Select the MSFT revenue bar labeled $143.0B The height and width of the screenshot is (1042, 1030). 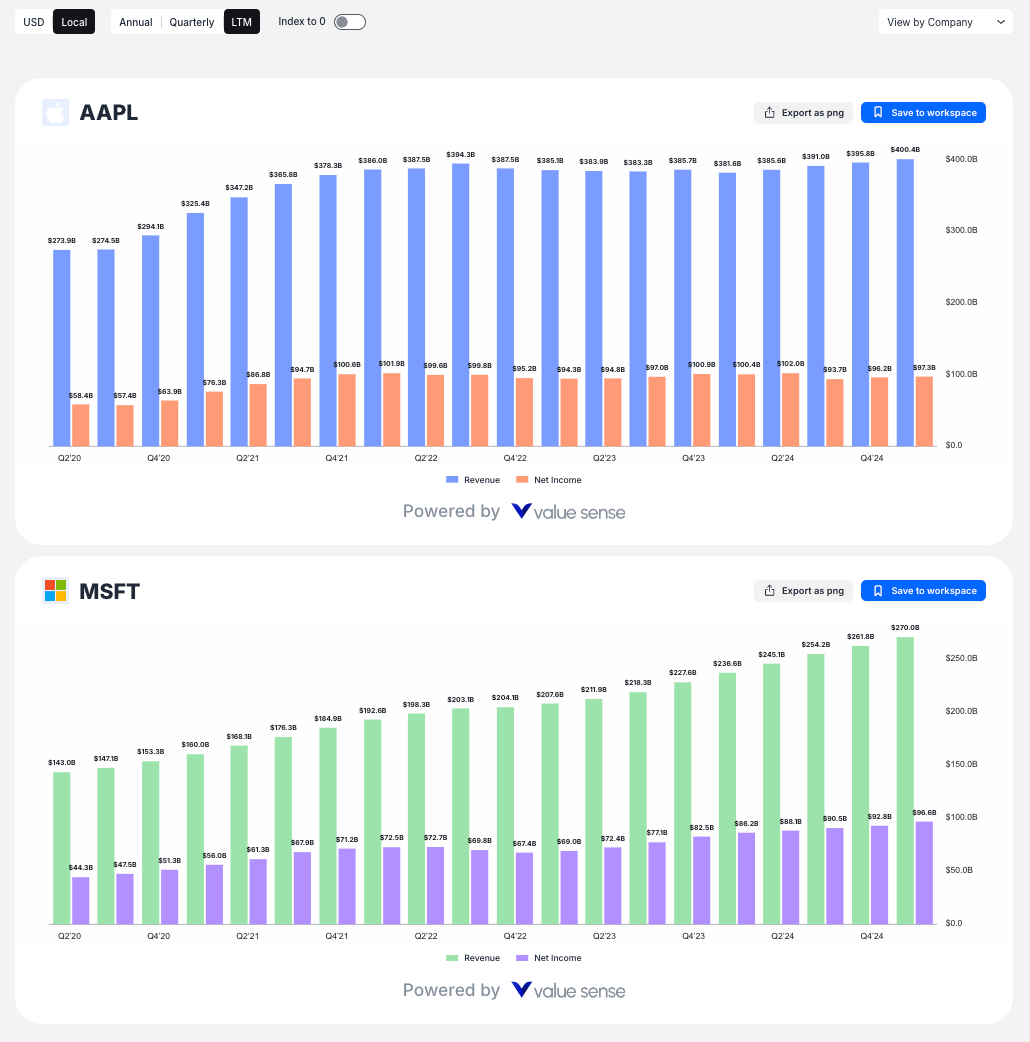pyautogui.click(x=62, y=848)
